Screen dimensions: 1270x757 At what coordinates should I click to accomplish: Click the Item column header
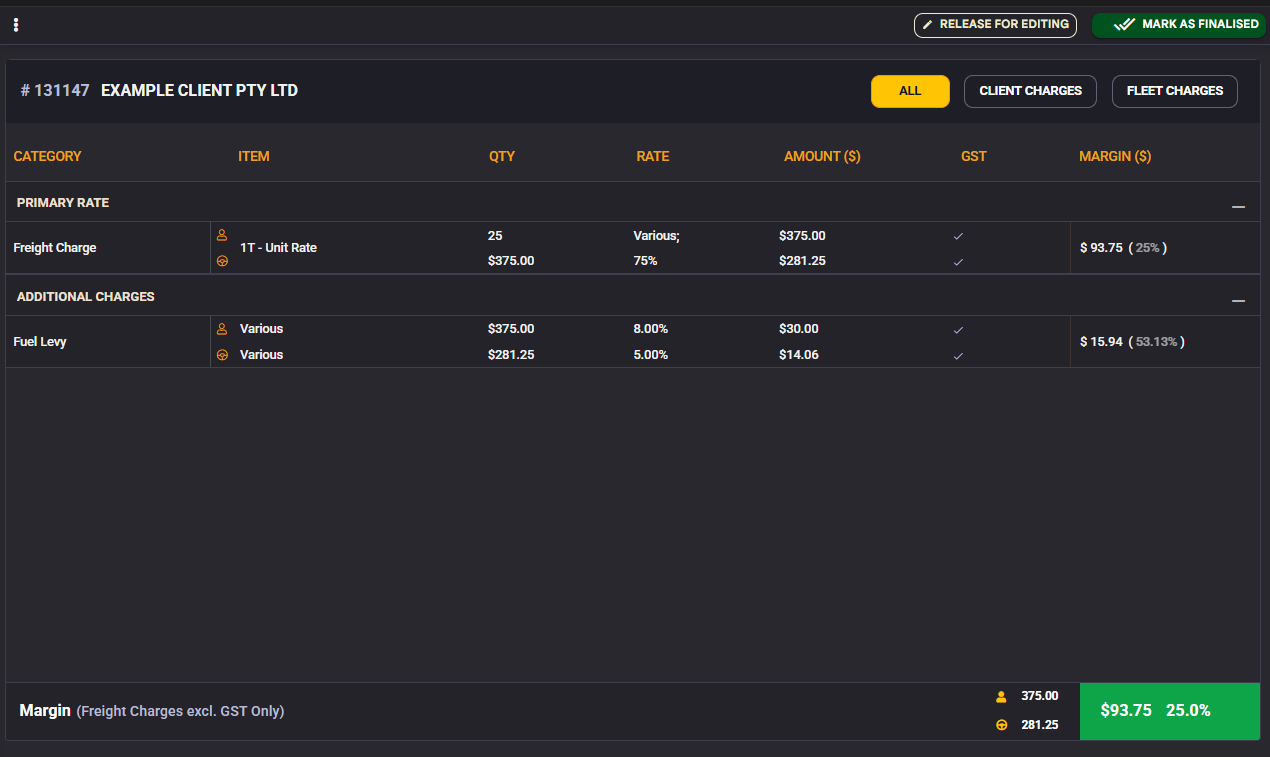pos(254,157)
